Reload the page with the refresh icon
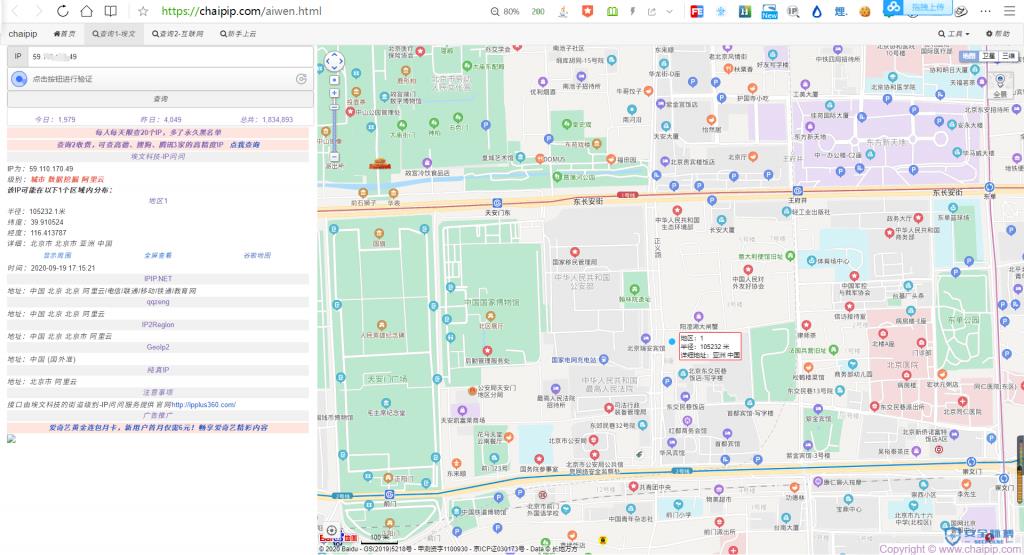 coord(63,11)
